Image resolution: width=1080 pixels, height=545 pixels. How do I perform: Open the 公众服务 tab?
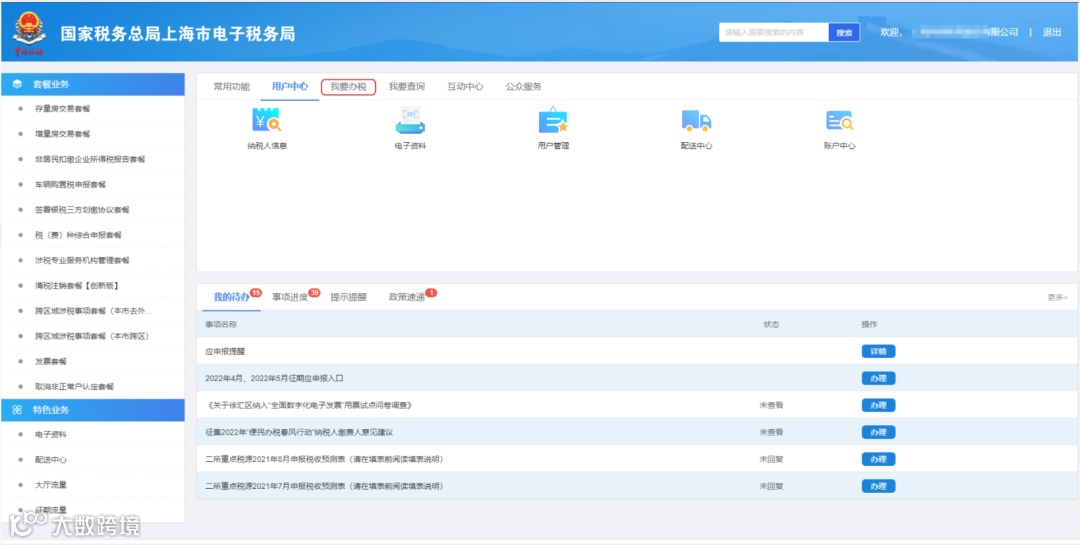tap(523, 87)
